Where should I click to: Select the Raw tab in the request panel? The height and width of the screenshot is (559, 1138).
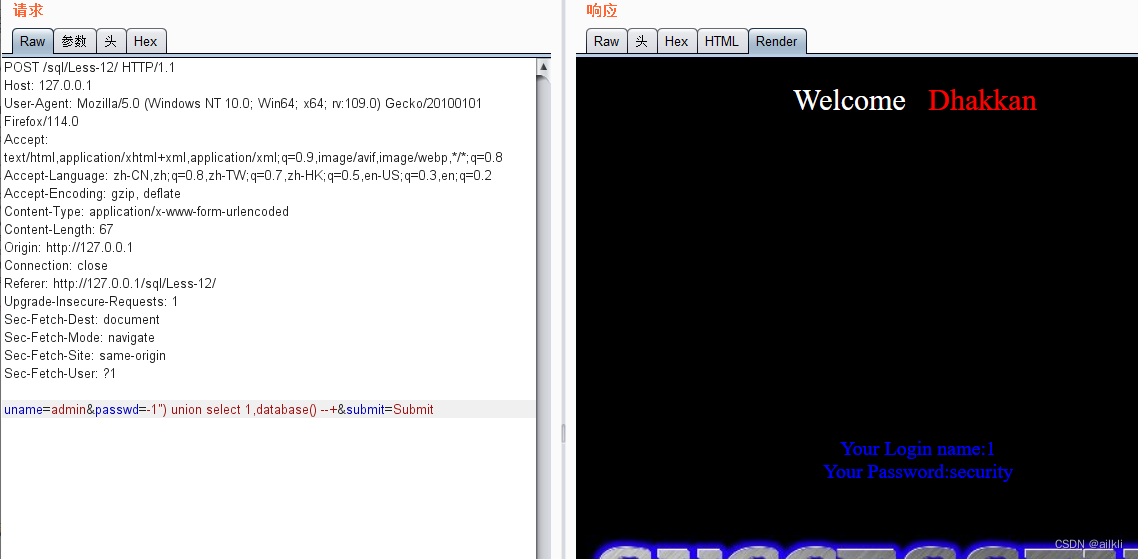click(x=32, y=41)
